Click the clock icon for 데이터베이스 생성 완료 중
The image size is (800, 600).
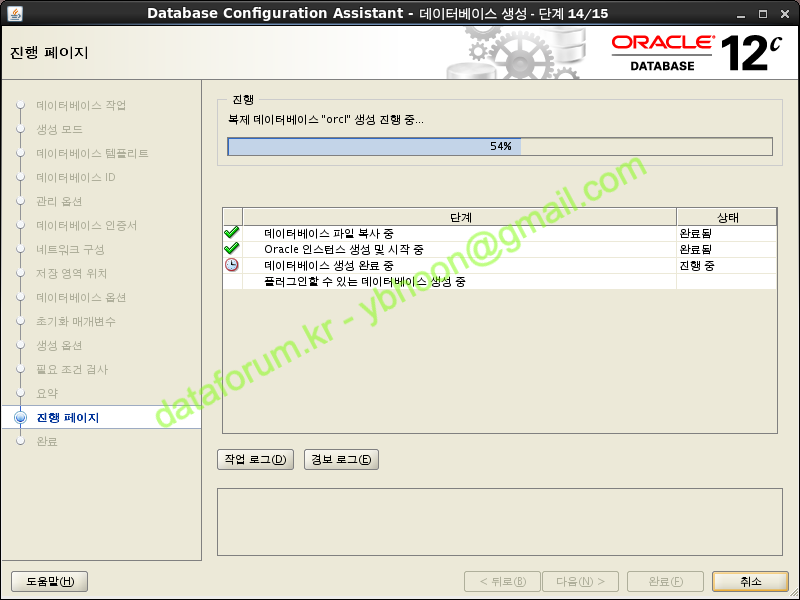(x=232, y=265)
